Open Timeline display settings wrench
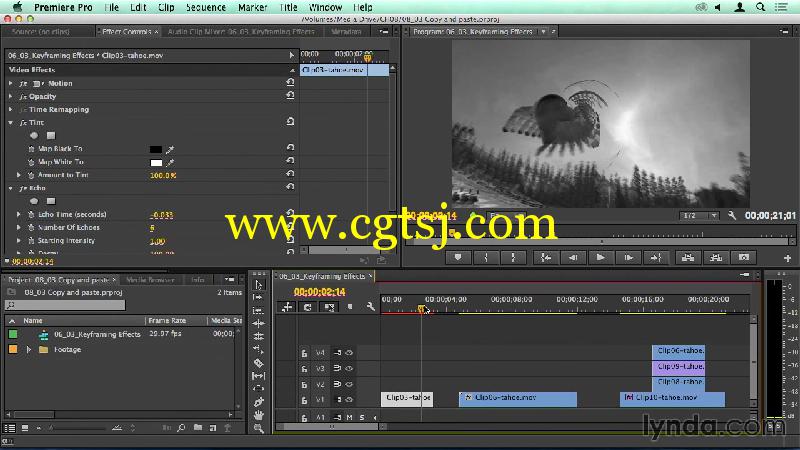The height and width of the screenshot is (450, 800). point(371,307)
